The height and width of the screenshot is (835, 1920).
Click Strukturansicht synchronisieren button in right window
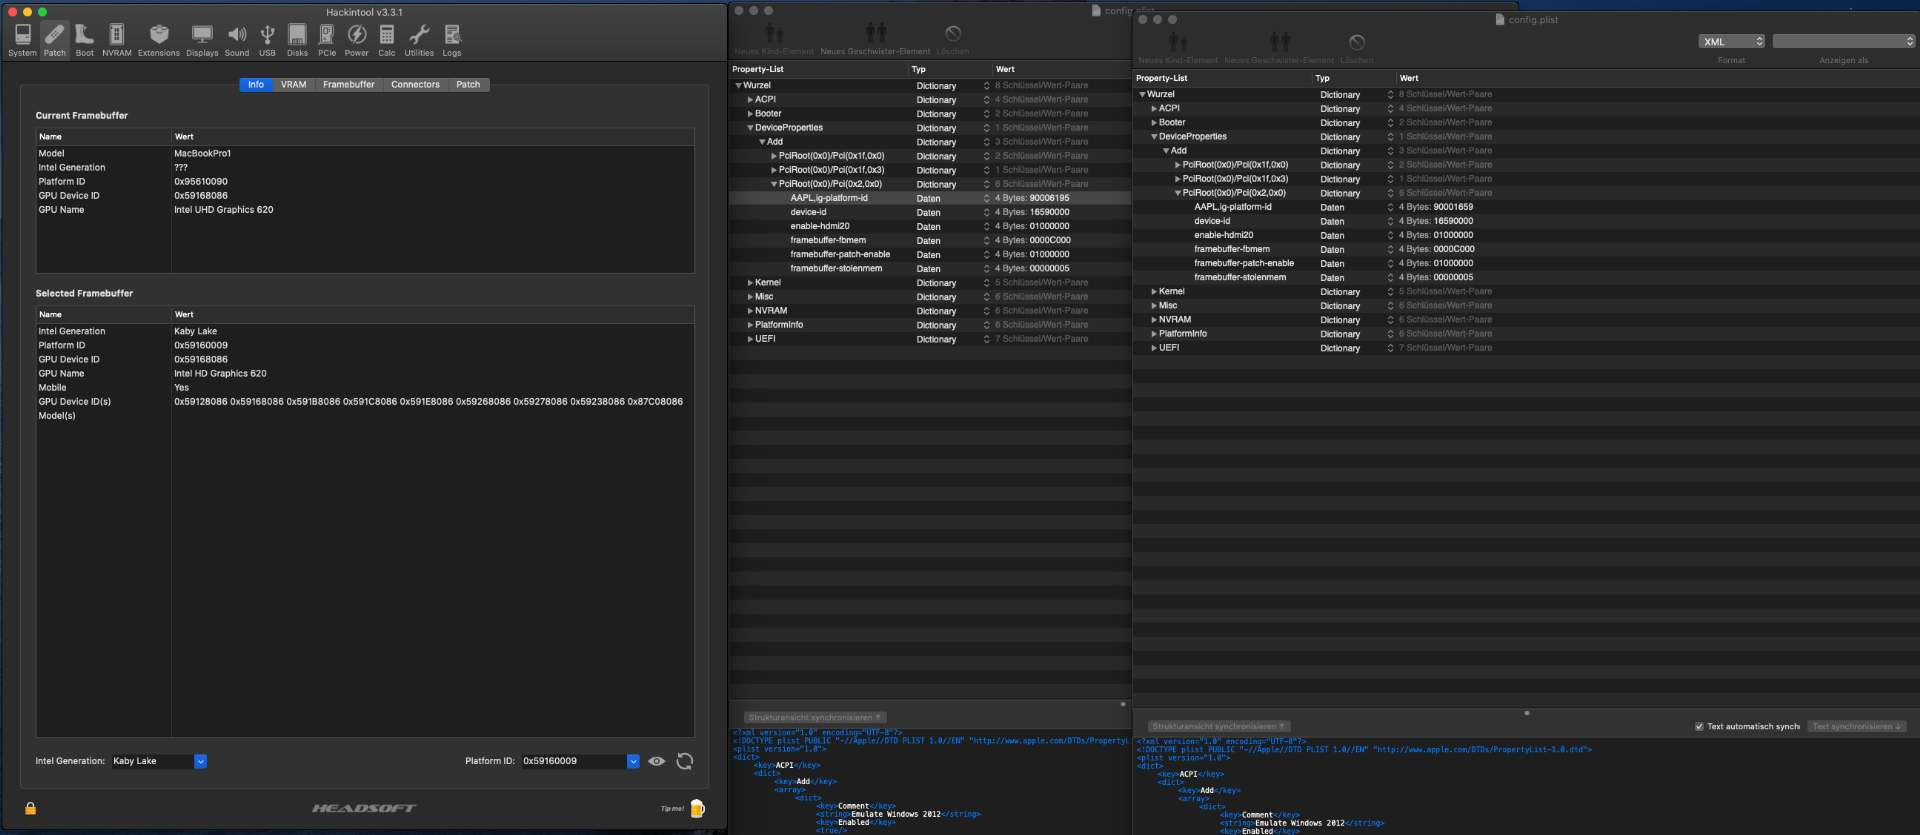(1217, 727)
